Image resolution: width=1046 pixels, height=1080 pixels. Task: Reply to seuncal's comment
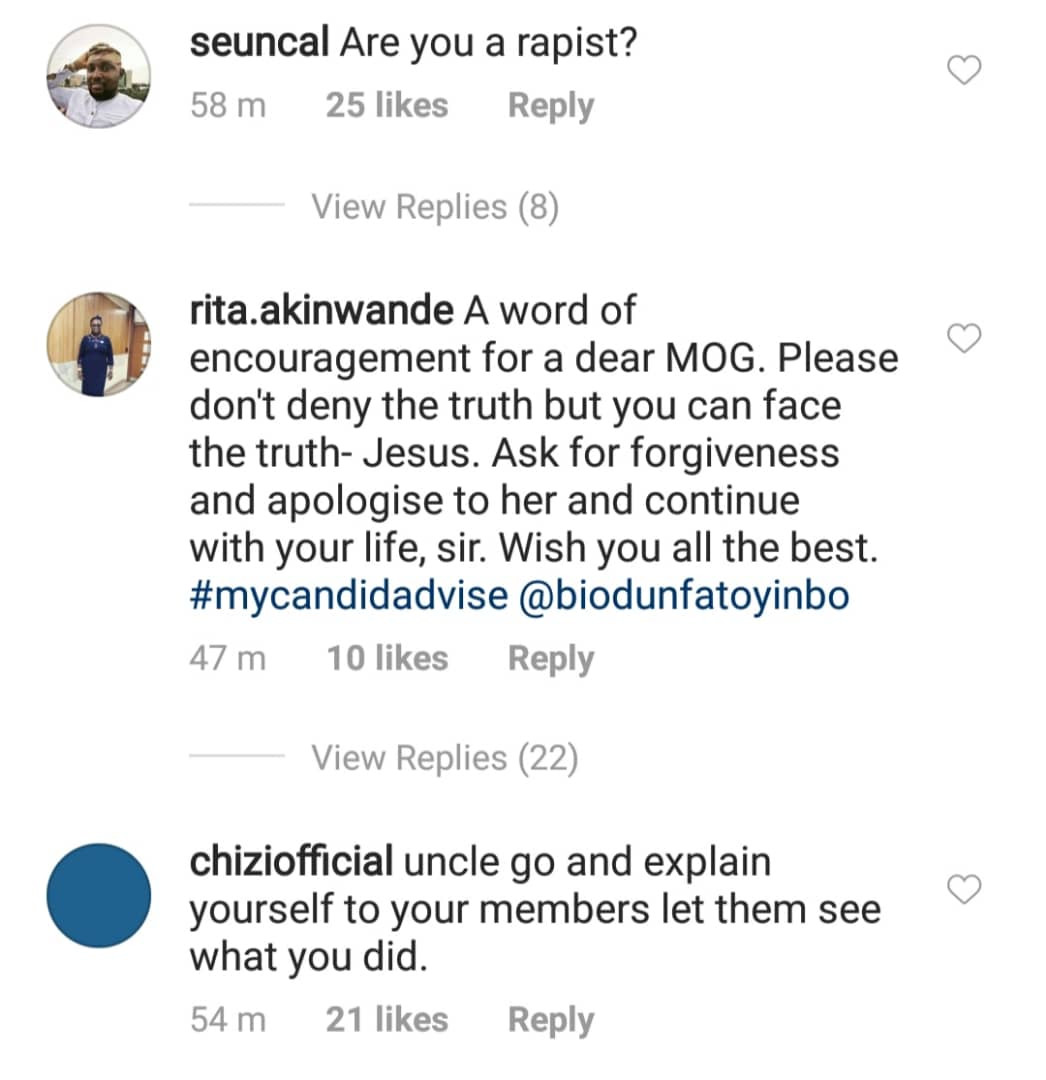[x=550, y=106]
